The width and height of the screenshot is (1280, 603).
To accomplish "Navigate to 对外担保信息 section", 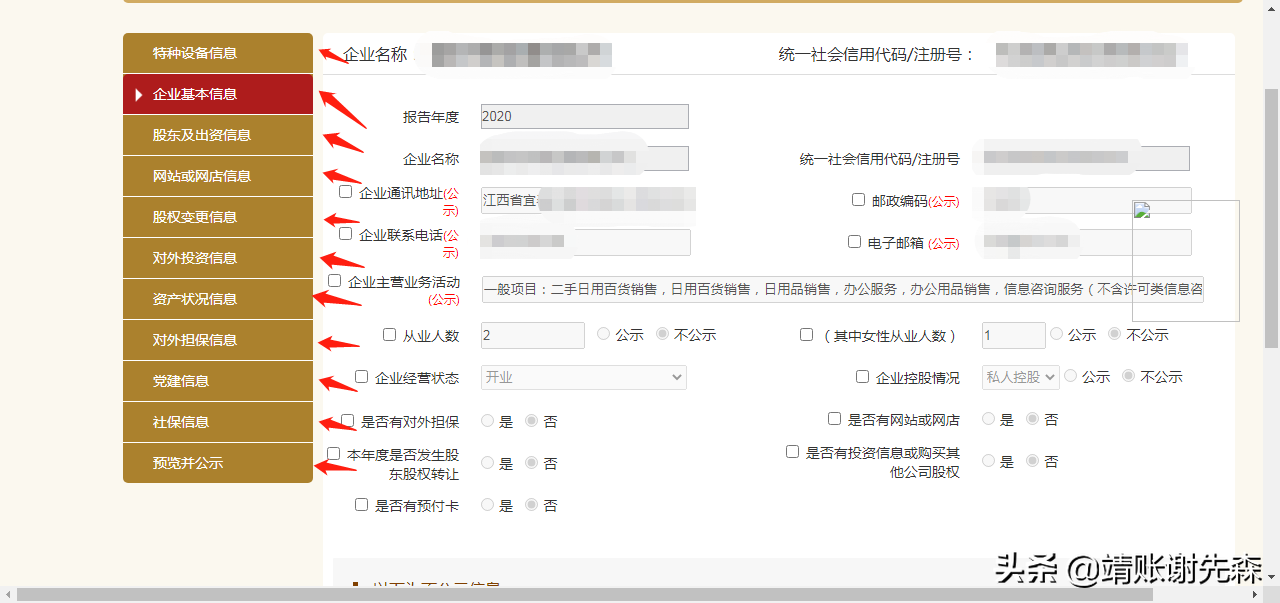I will (x=217, y=340).
